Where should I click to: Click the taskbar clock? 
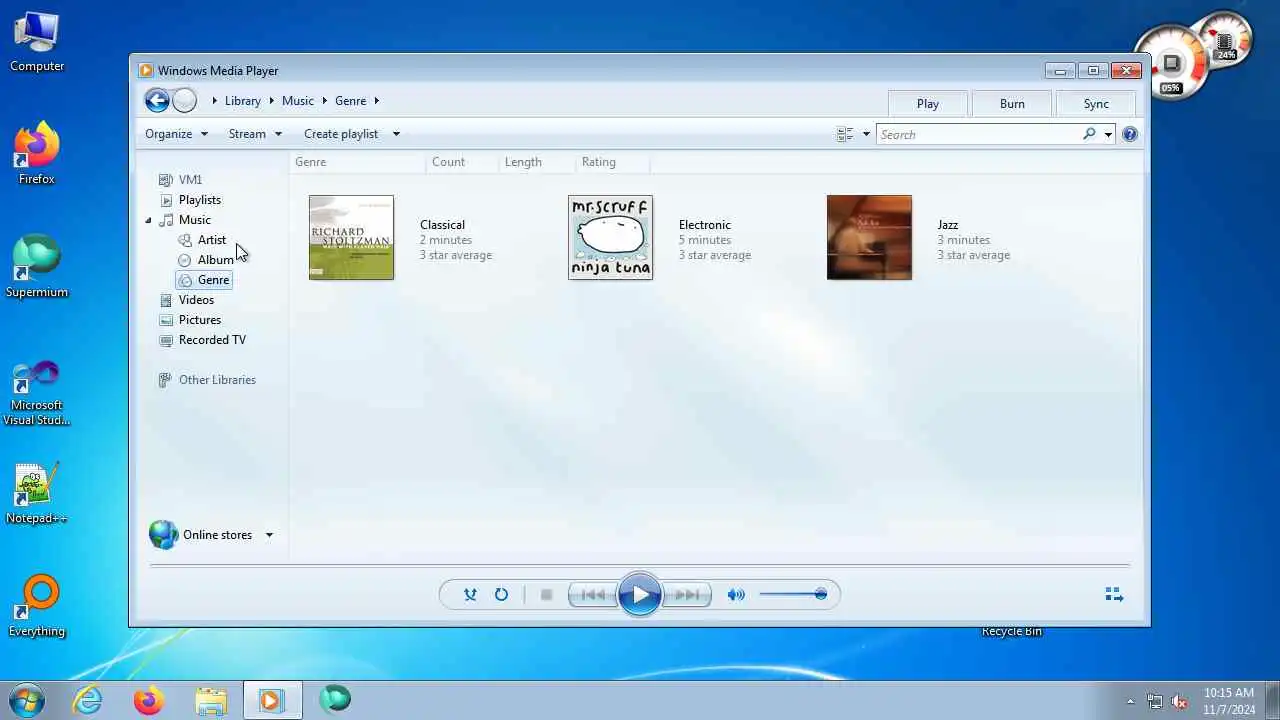[x=1229, y=701]
